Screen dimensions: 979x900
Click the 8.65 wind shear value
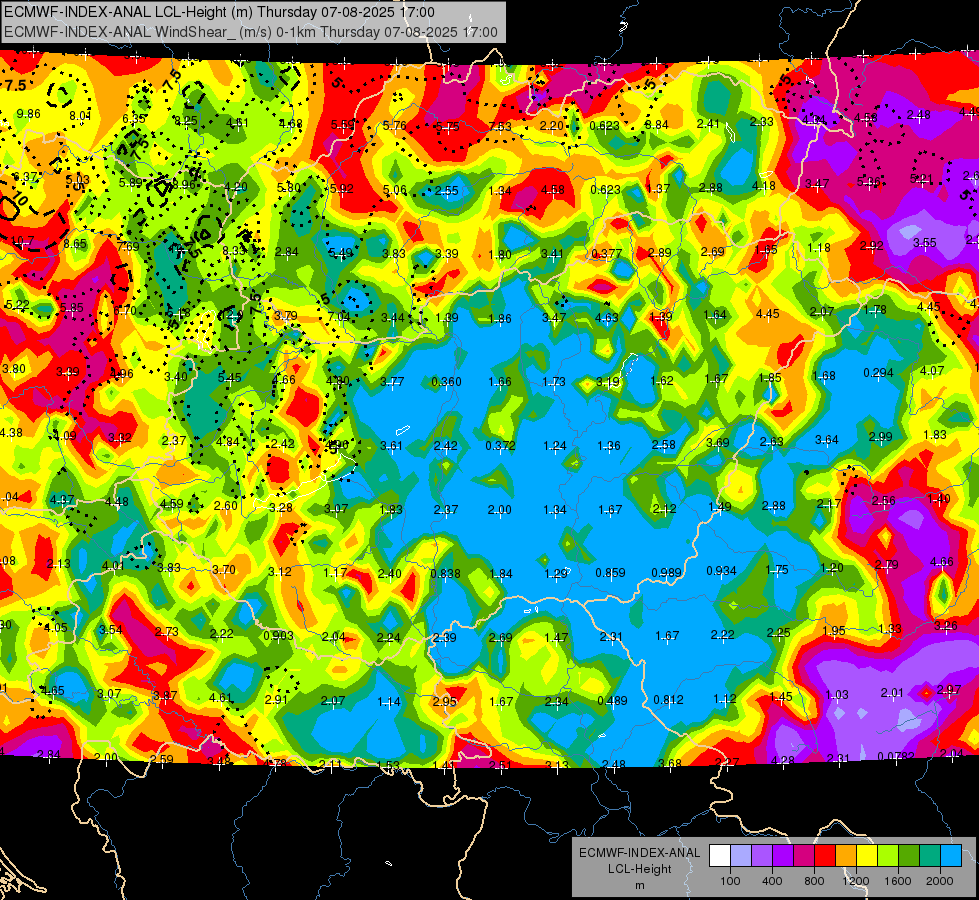pos(75,244)
